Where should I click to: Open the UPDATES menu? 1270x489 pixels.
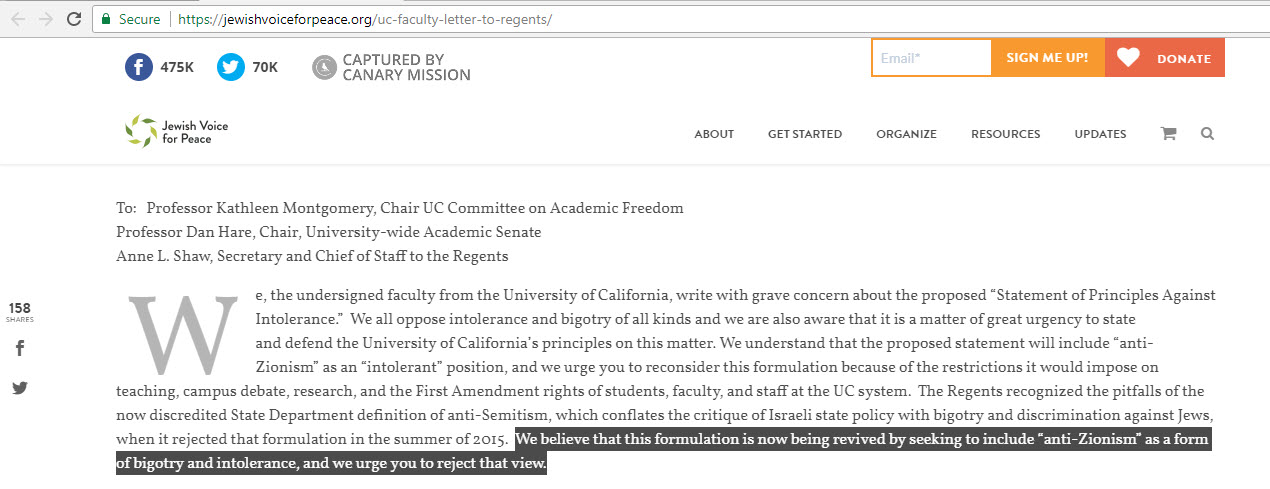pyautogui.click(x=1100, y=134)
